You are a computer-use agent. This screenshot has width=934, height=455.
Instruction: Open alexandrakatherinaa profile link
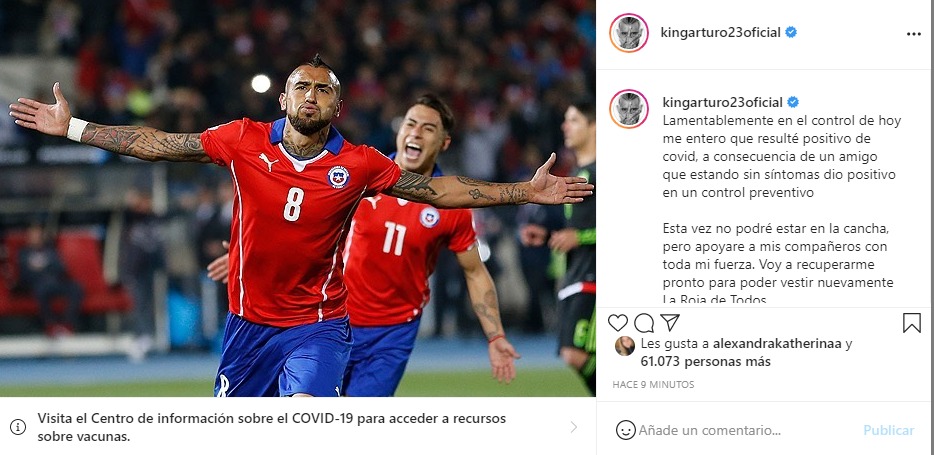point(777,344)
